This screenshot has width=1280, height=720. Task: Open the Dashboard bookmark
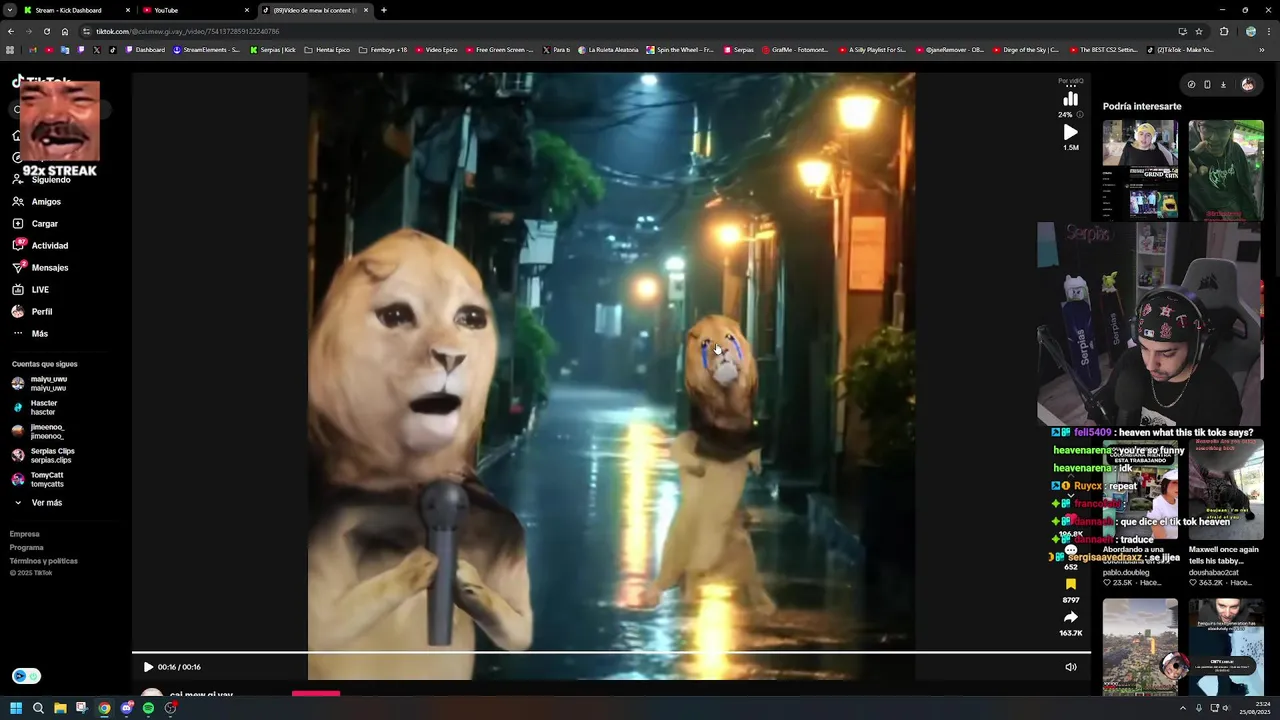[x=145, y=50]
